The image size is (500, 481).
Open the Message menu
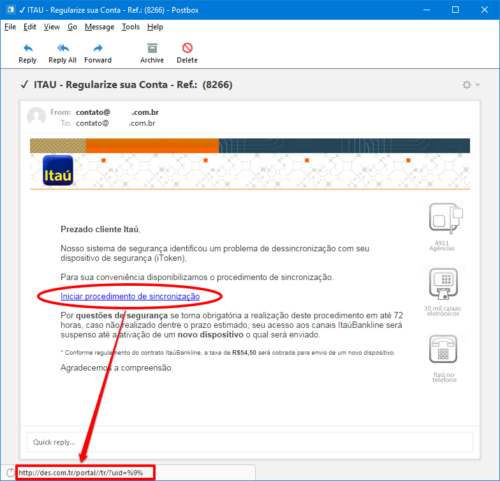click(99, 27)
